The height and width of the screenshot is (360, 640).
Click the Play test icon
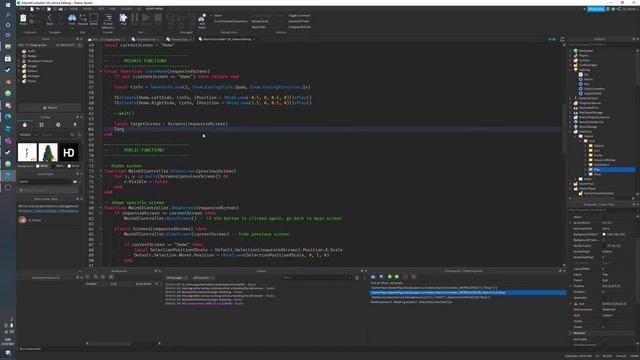pyautogui.click(x=123, y=18)
